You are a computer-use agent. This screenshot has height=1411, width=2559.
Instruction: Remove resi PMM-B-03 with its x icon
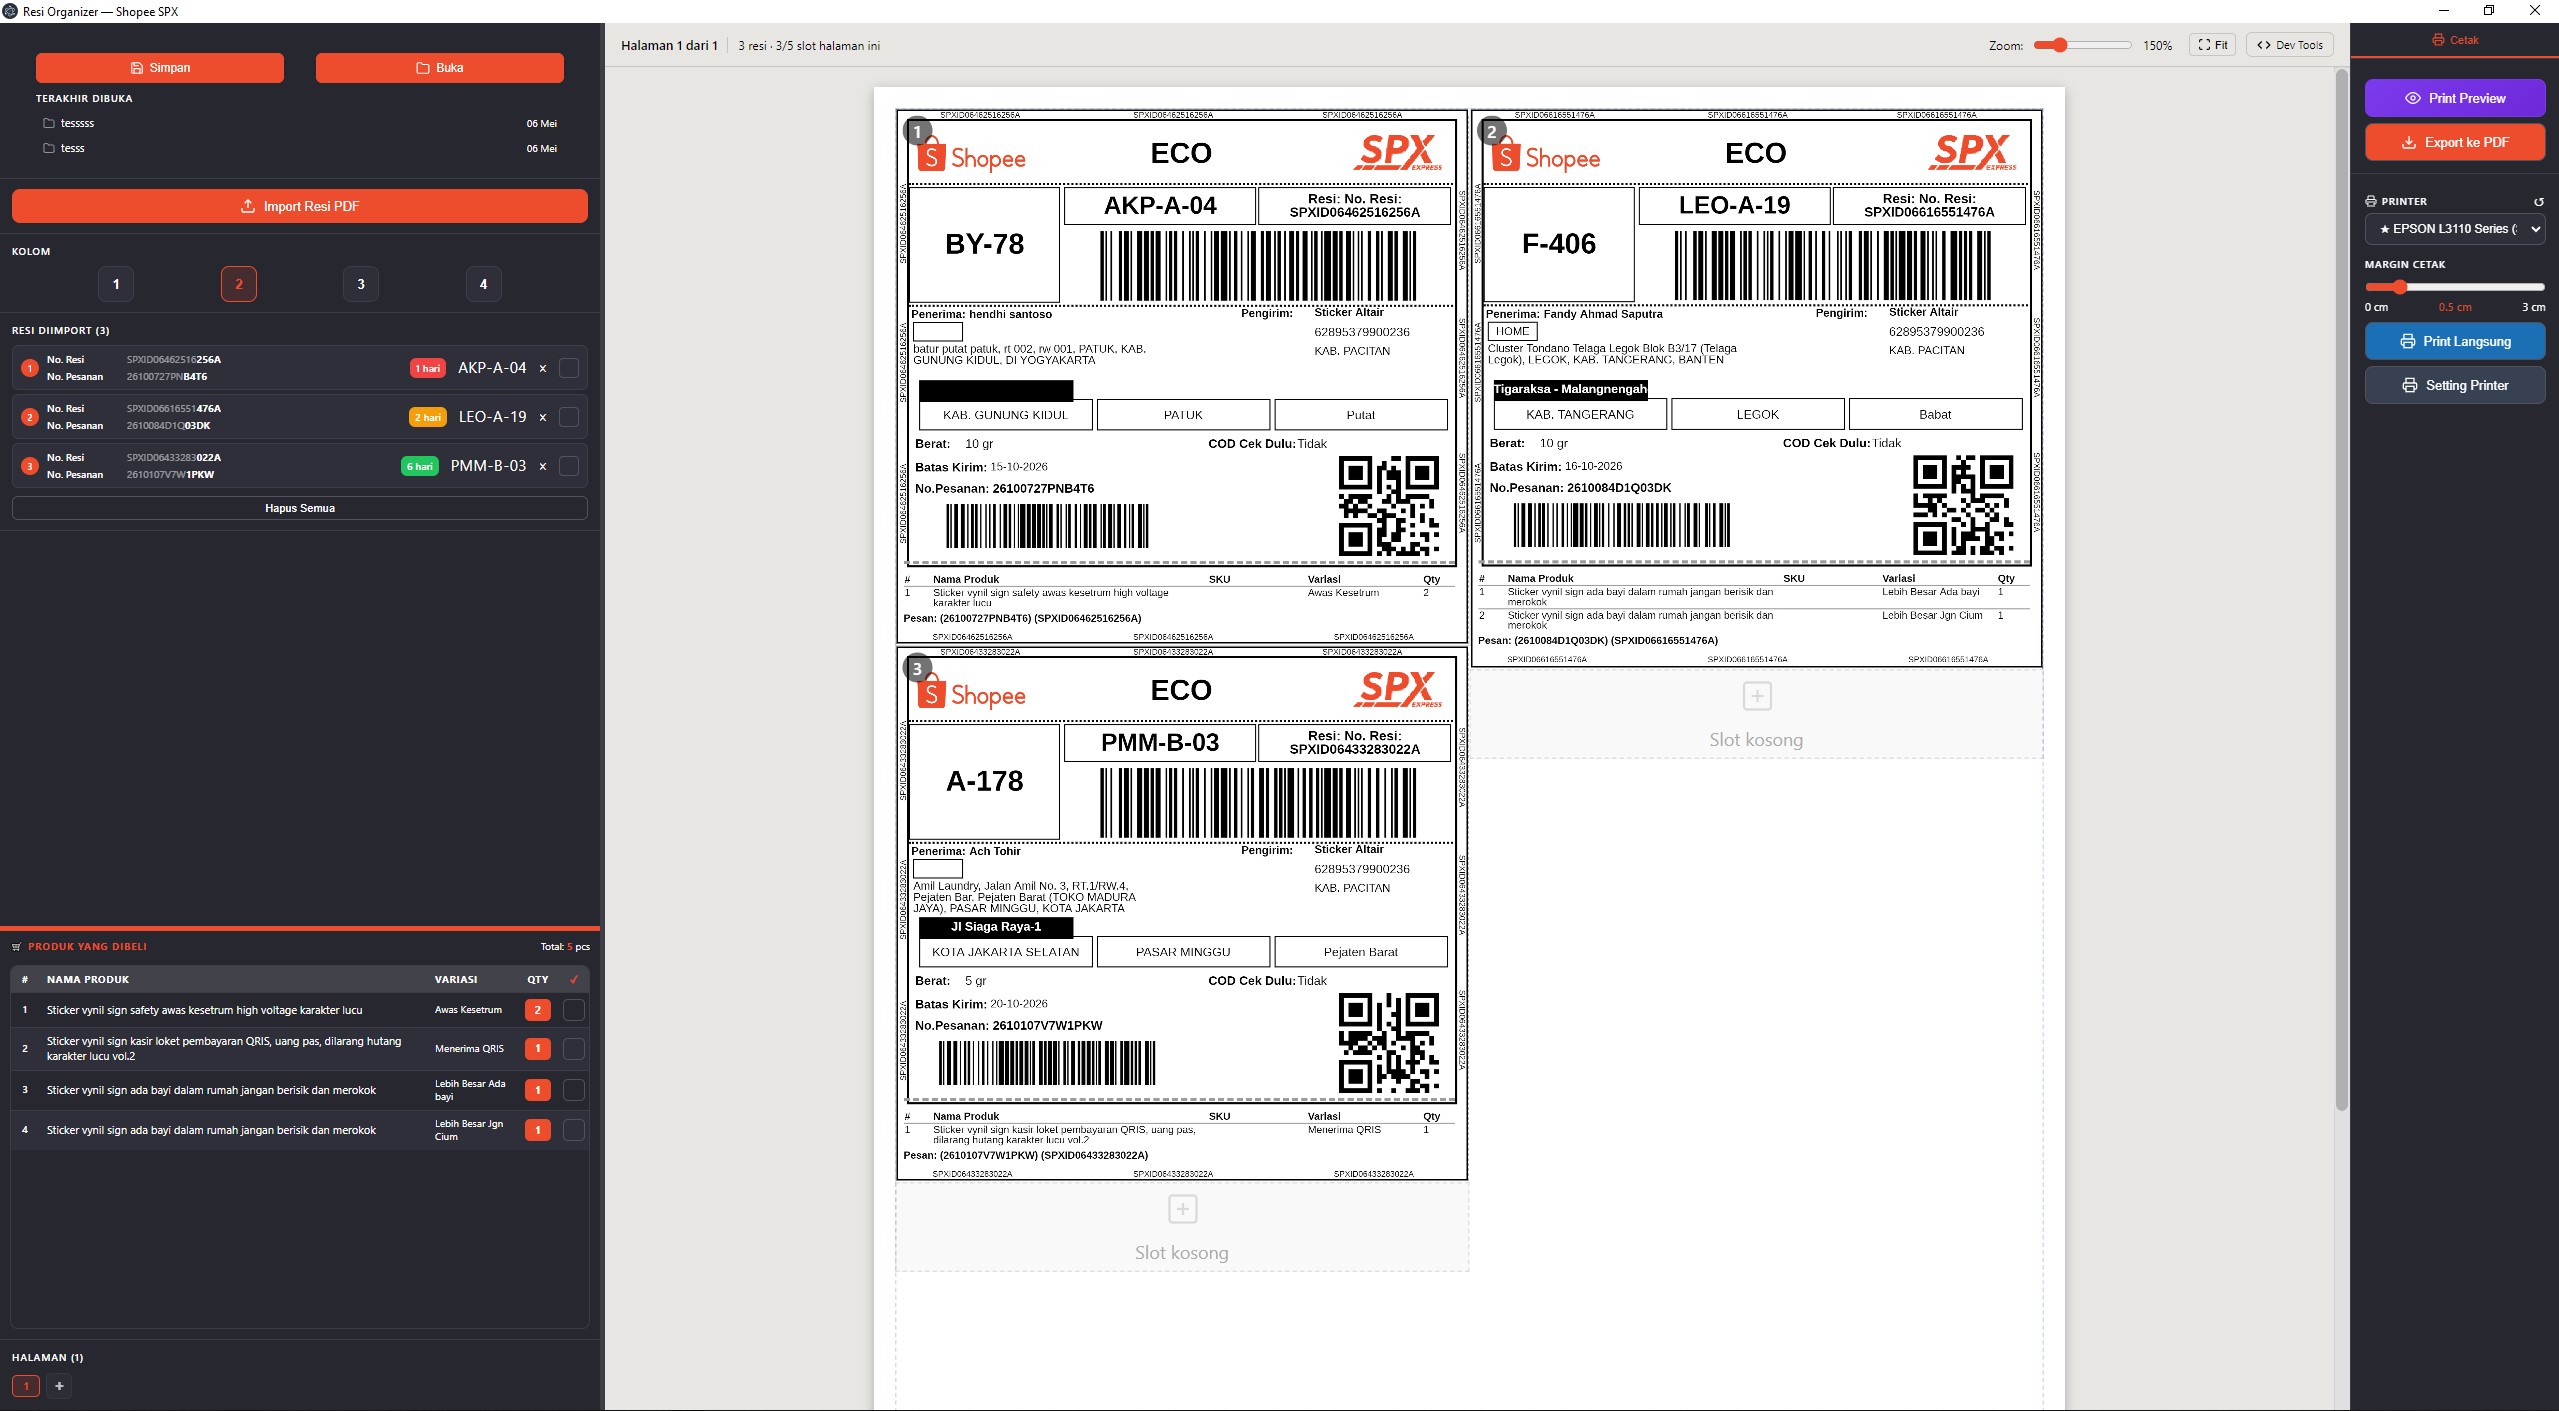543,466
